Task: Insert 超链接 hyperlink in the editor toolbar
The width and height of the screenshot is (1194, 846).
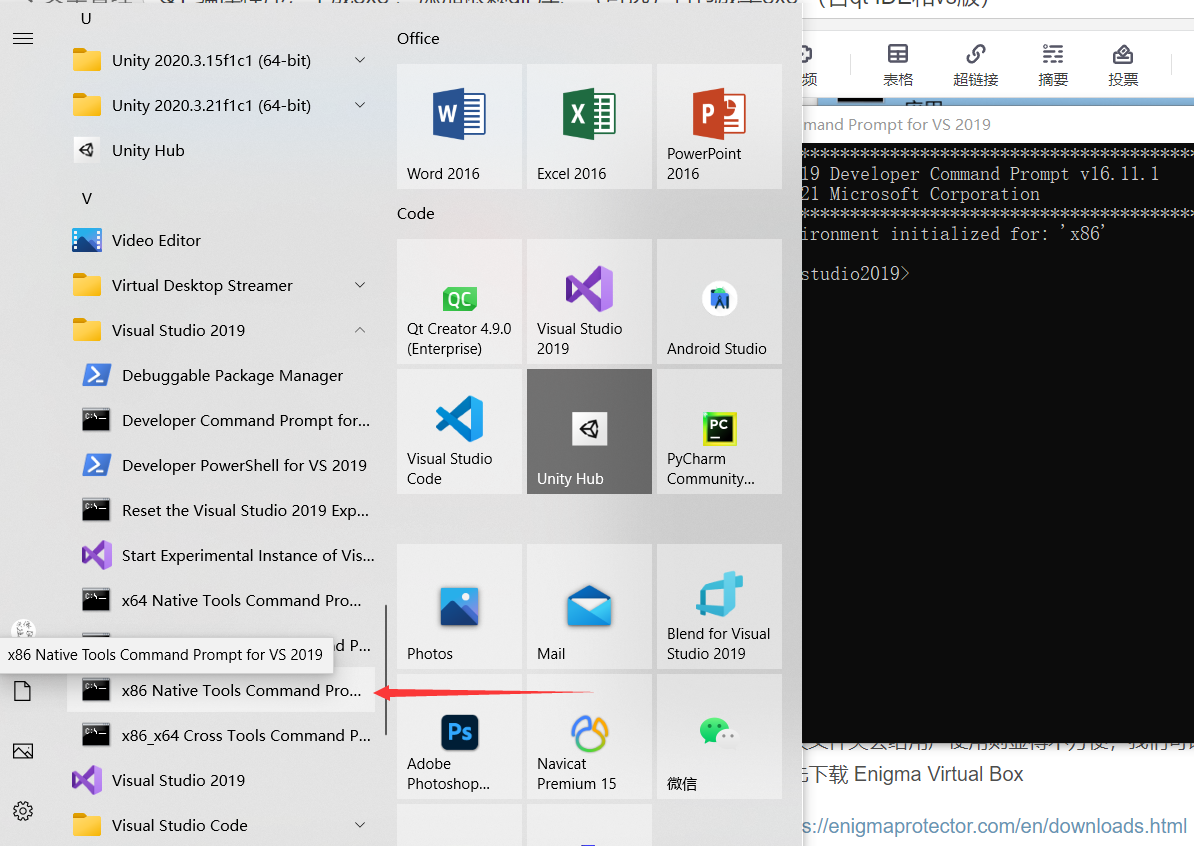Action: pyautogui.click(x=975, y=65)
